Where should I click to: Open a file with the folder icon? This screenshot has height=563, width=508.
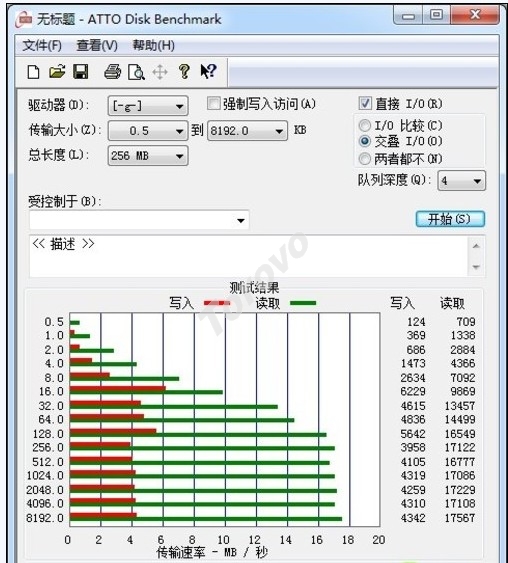pos(57,71)
